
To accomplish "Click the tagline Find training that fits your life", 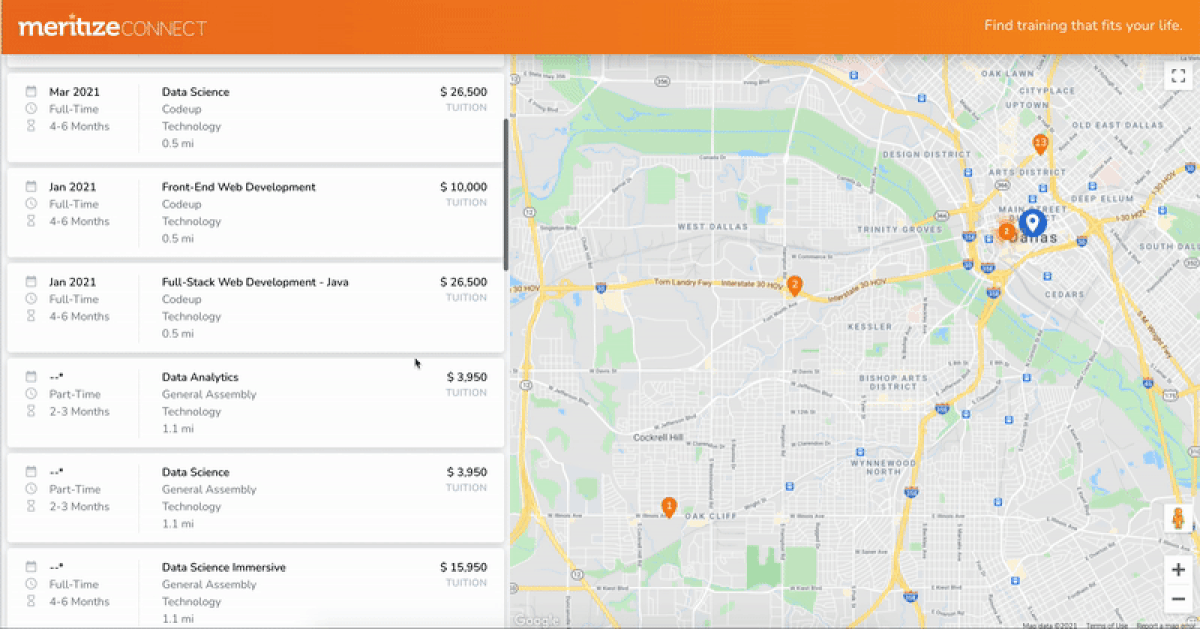I will tap(1083, 26).
